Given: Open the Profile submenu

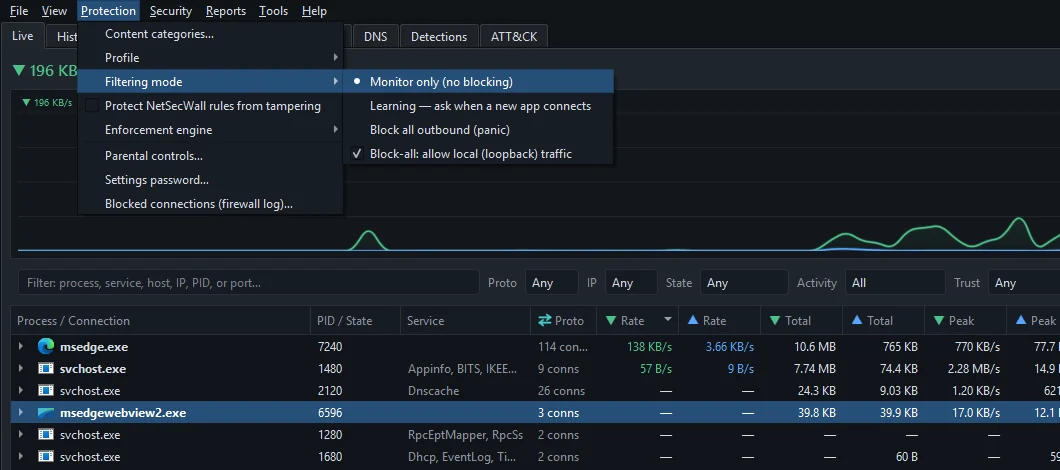Looking at the screenshot, I should 210,58.
